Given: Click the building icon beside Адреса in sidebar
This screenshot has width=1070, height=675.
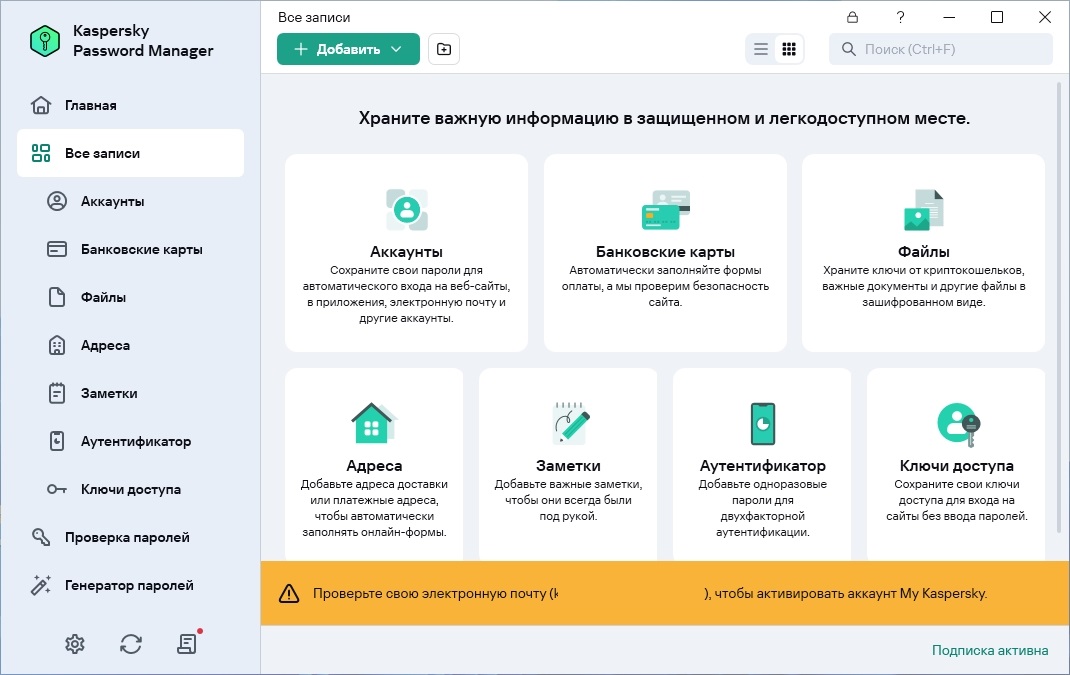Looking at the screenshot, I should click(57, 345).
